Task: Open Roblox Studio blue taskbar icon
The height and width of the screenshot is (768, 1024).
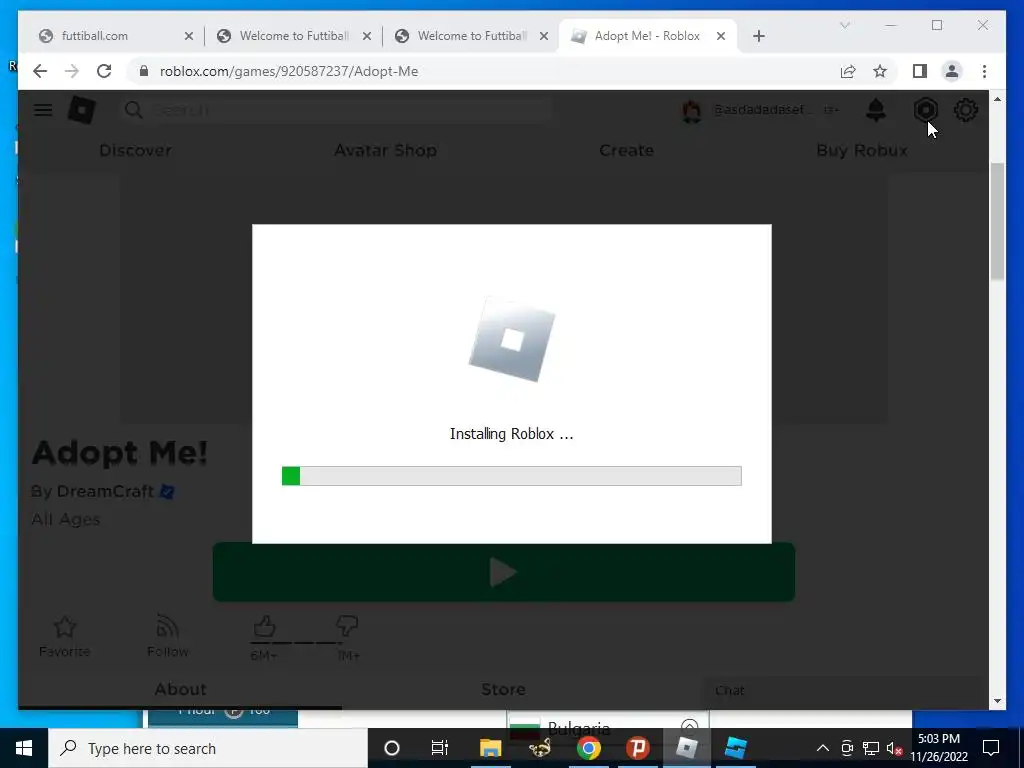Action: [x=735, y=748]
